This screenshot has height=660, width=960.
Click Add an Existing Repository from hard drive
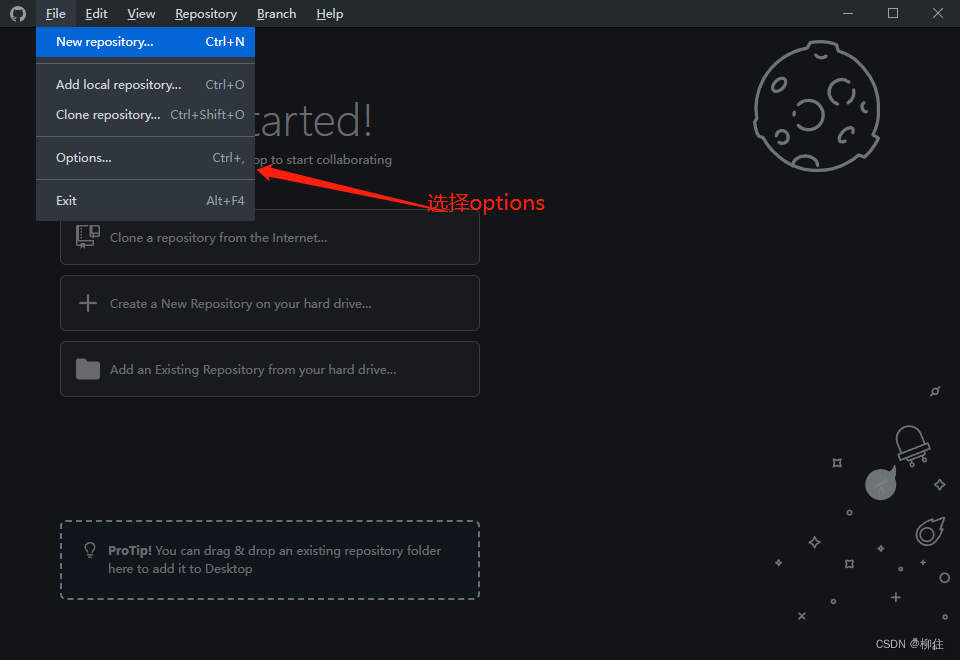[x=270, y=369]
